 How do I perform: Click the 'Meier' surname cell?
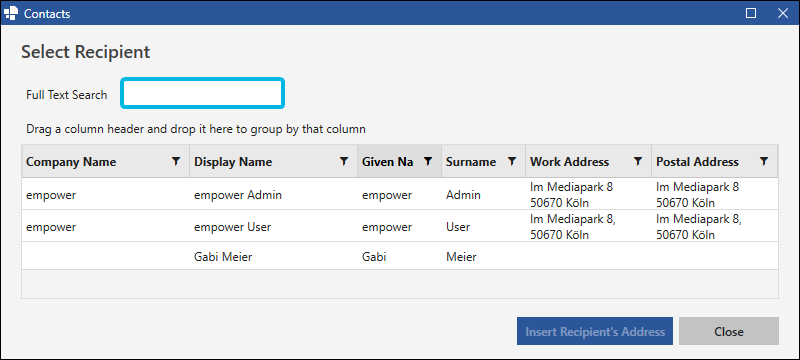(x=483, y=256)
